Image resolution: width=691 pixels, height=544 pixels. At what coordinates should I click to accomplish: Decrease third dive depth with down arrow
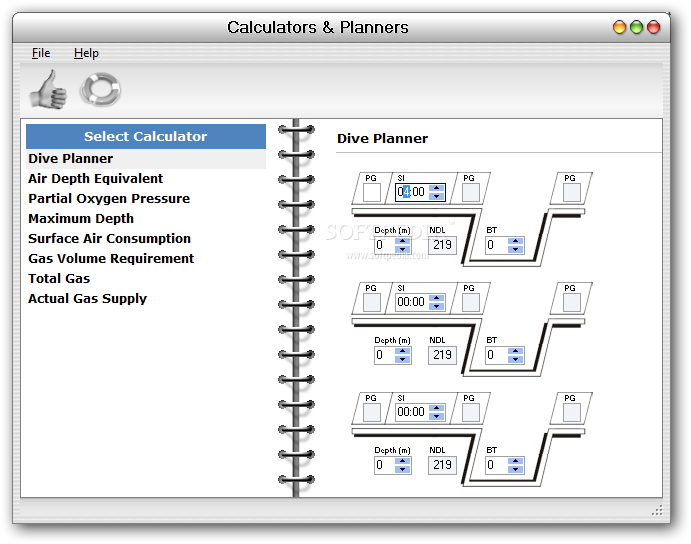click(x=402, y=469)
